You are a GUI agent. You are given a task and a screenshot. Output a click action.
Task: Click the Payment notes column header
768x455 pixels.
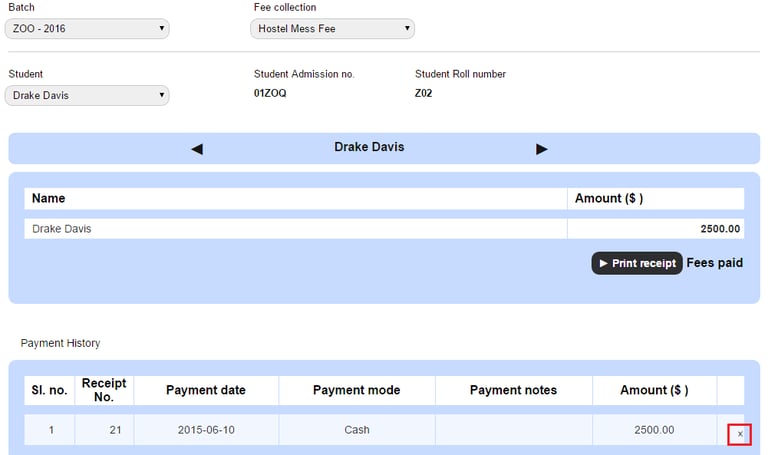pyautogui.click(x=513, y=390)
